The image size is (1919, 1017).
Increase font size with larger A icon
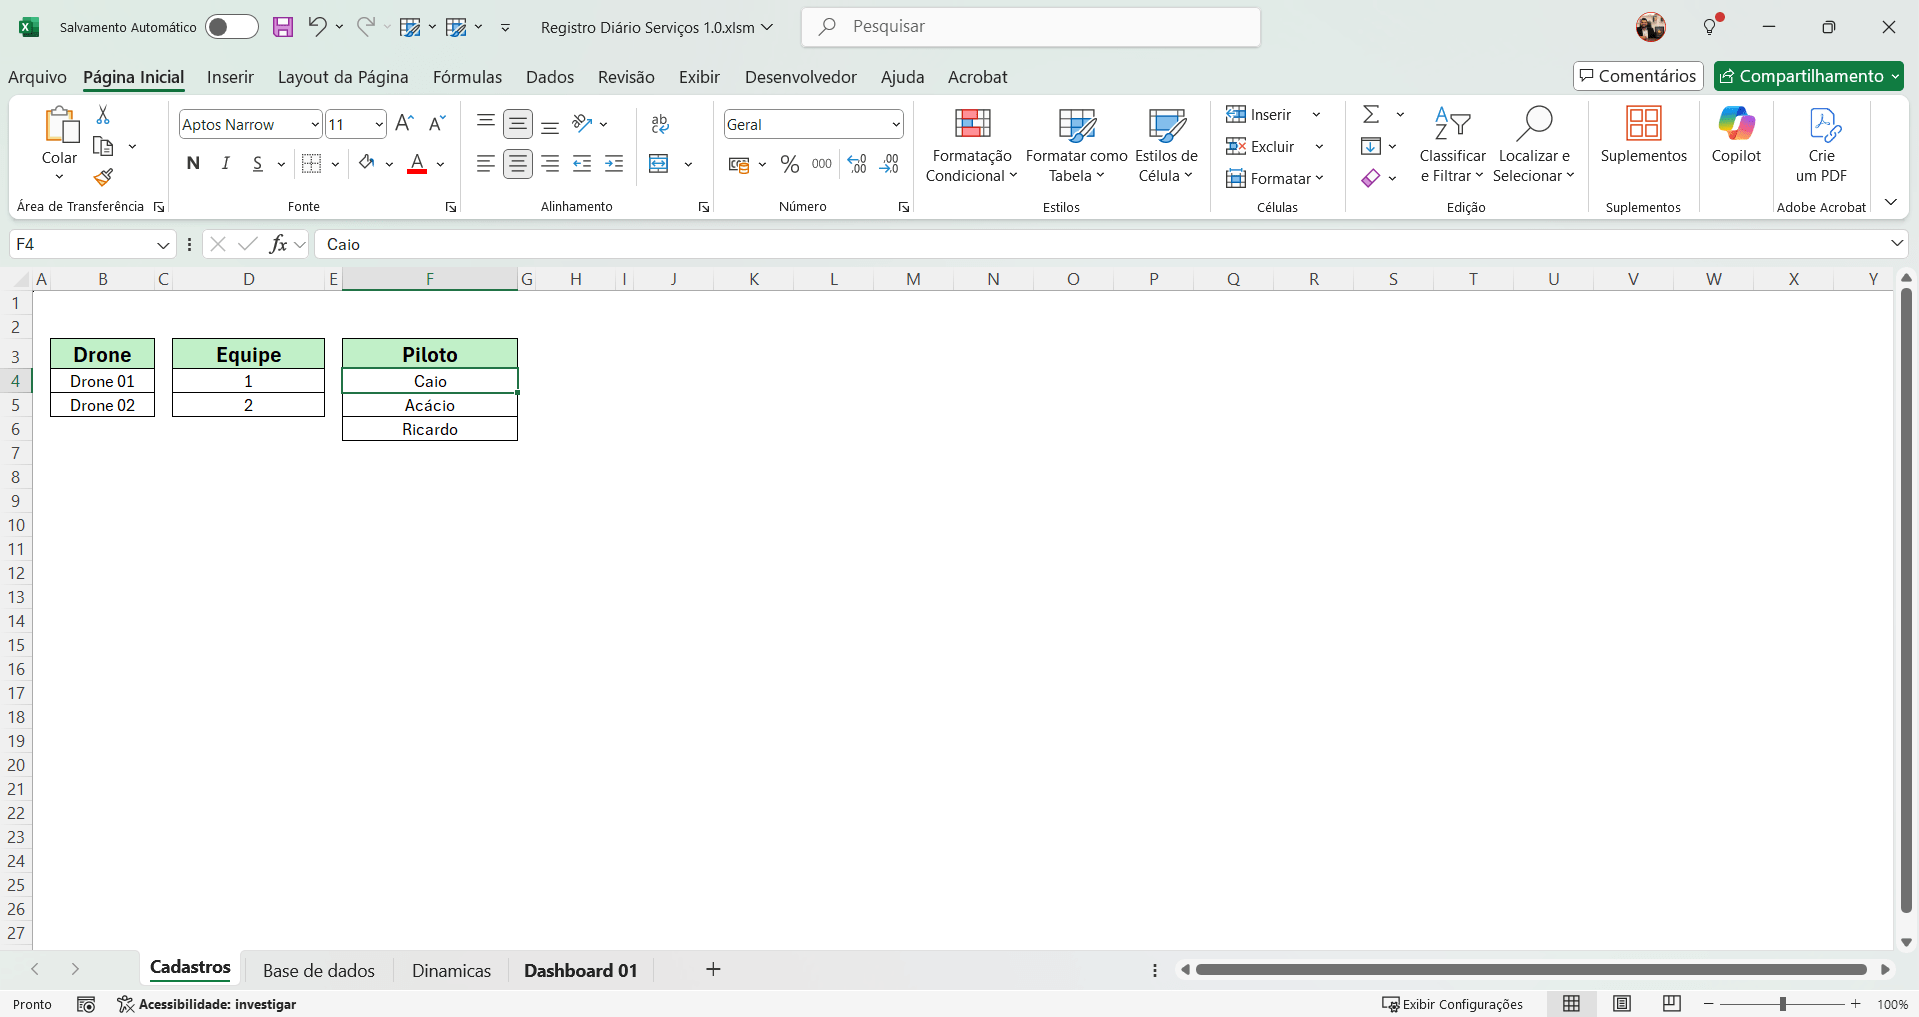[x=404, y=124]
